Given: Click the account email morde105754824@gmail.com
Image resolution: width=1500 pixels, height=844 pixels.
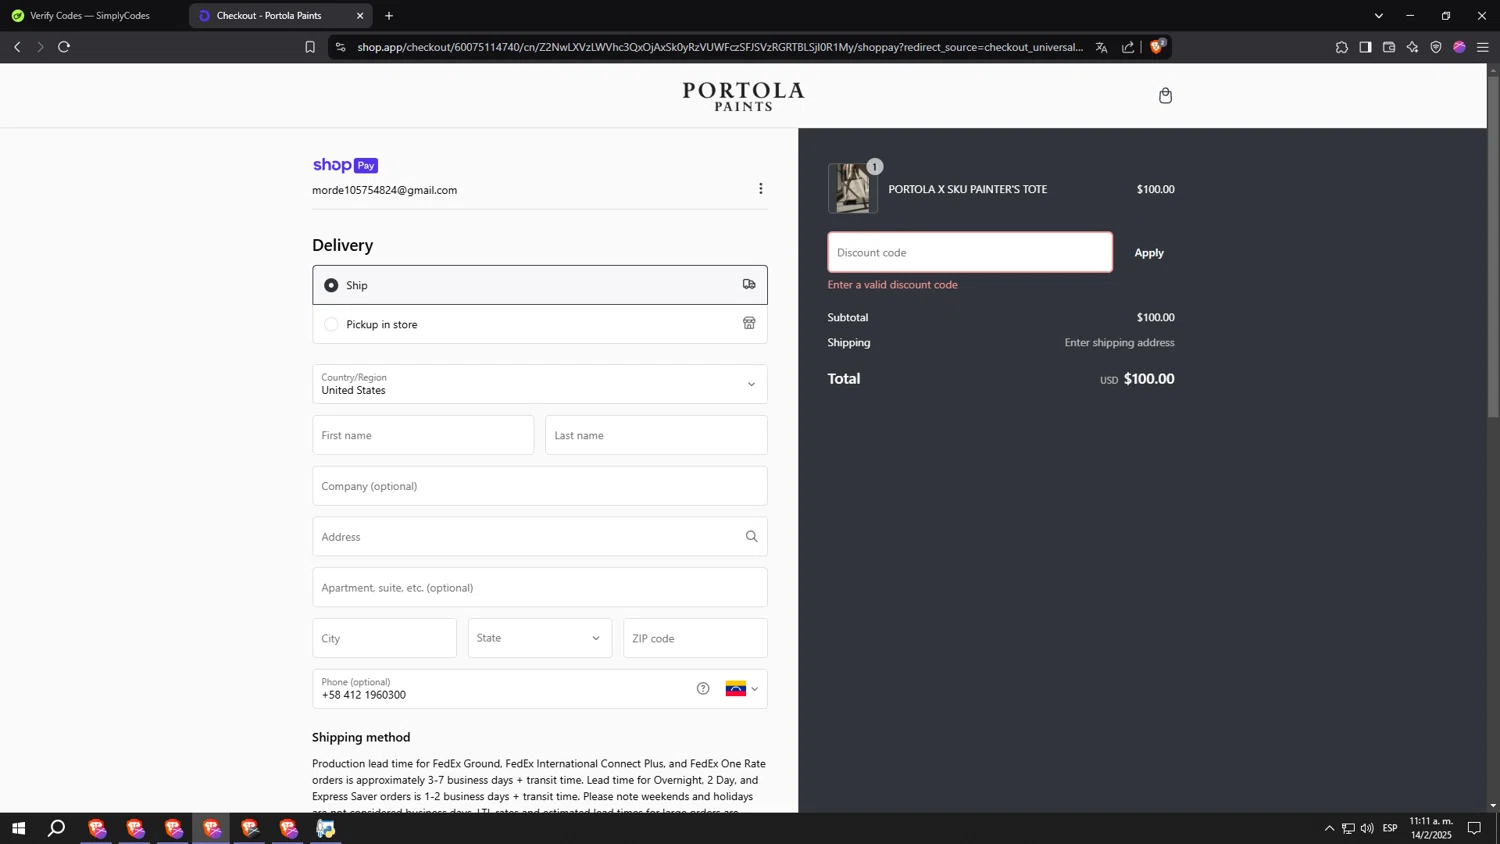Looking at the screenshot, I should (x=384, y=190).
